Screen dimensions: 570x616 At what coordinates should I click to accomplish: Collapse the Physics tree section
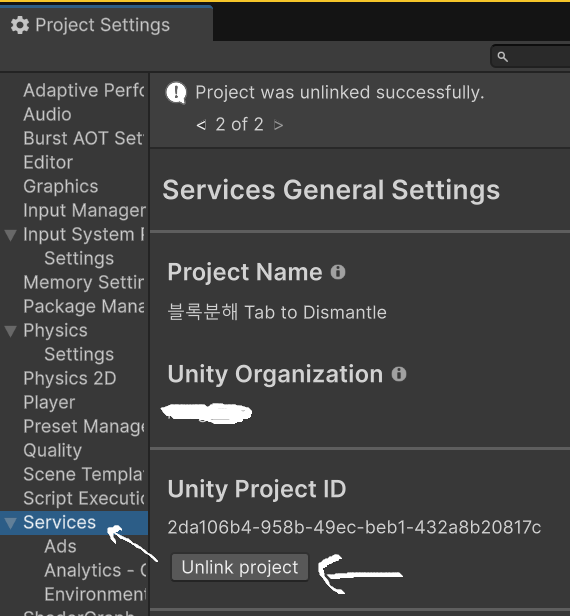(x=11, y=331)
